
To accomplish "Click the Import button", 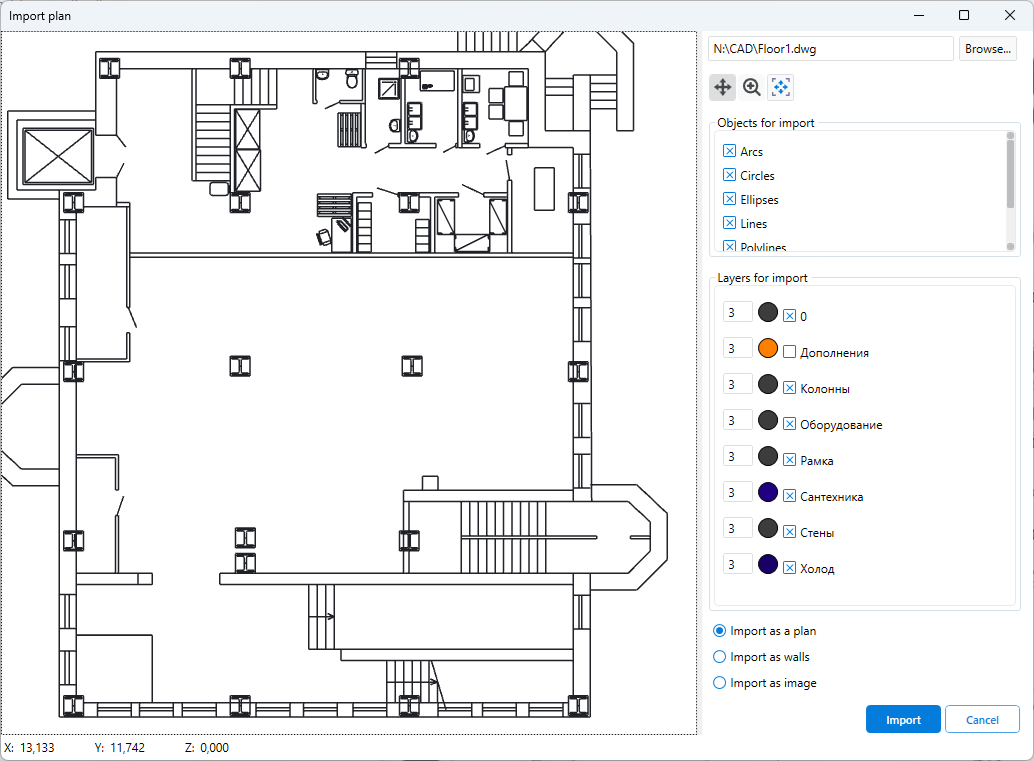I will (x=902, y=719).
